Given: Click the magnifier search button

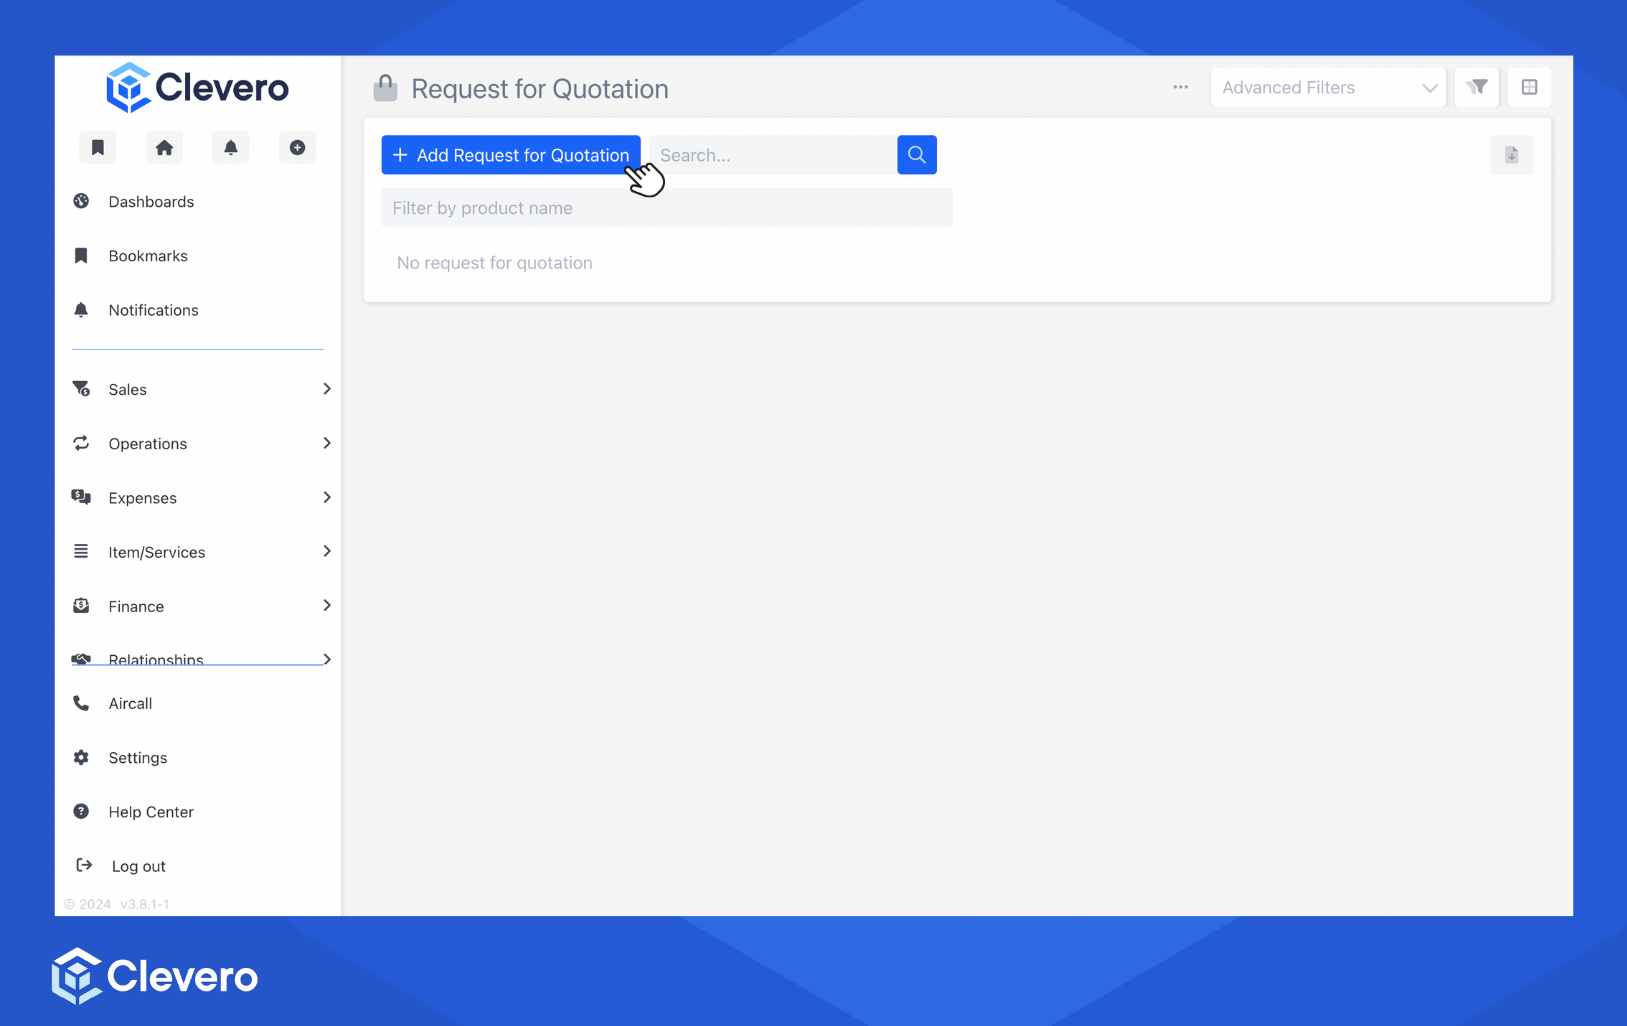Looking at the screenshot, I should 917,155.
